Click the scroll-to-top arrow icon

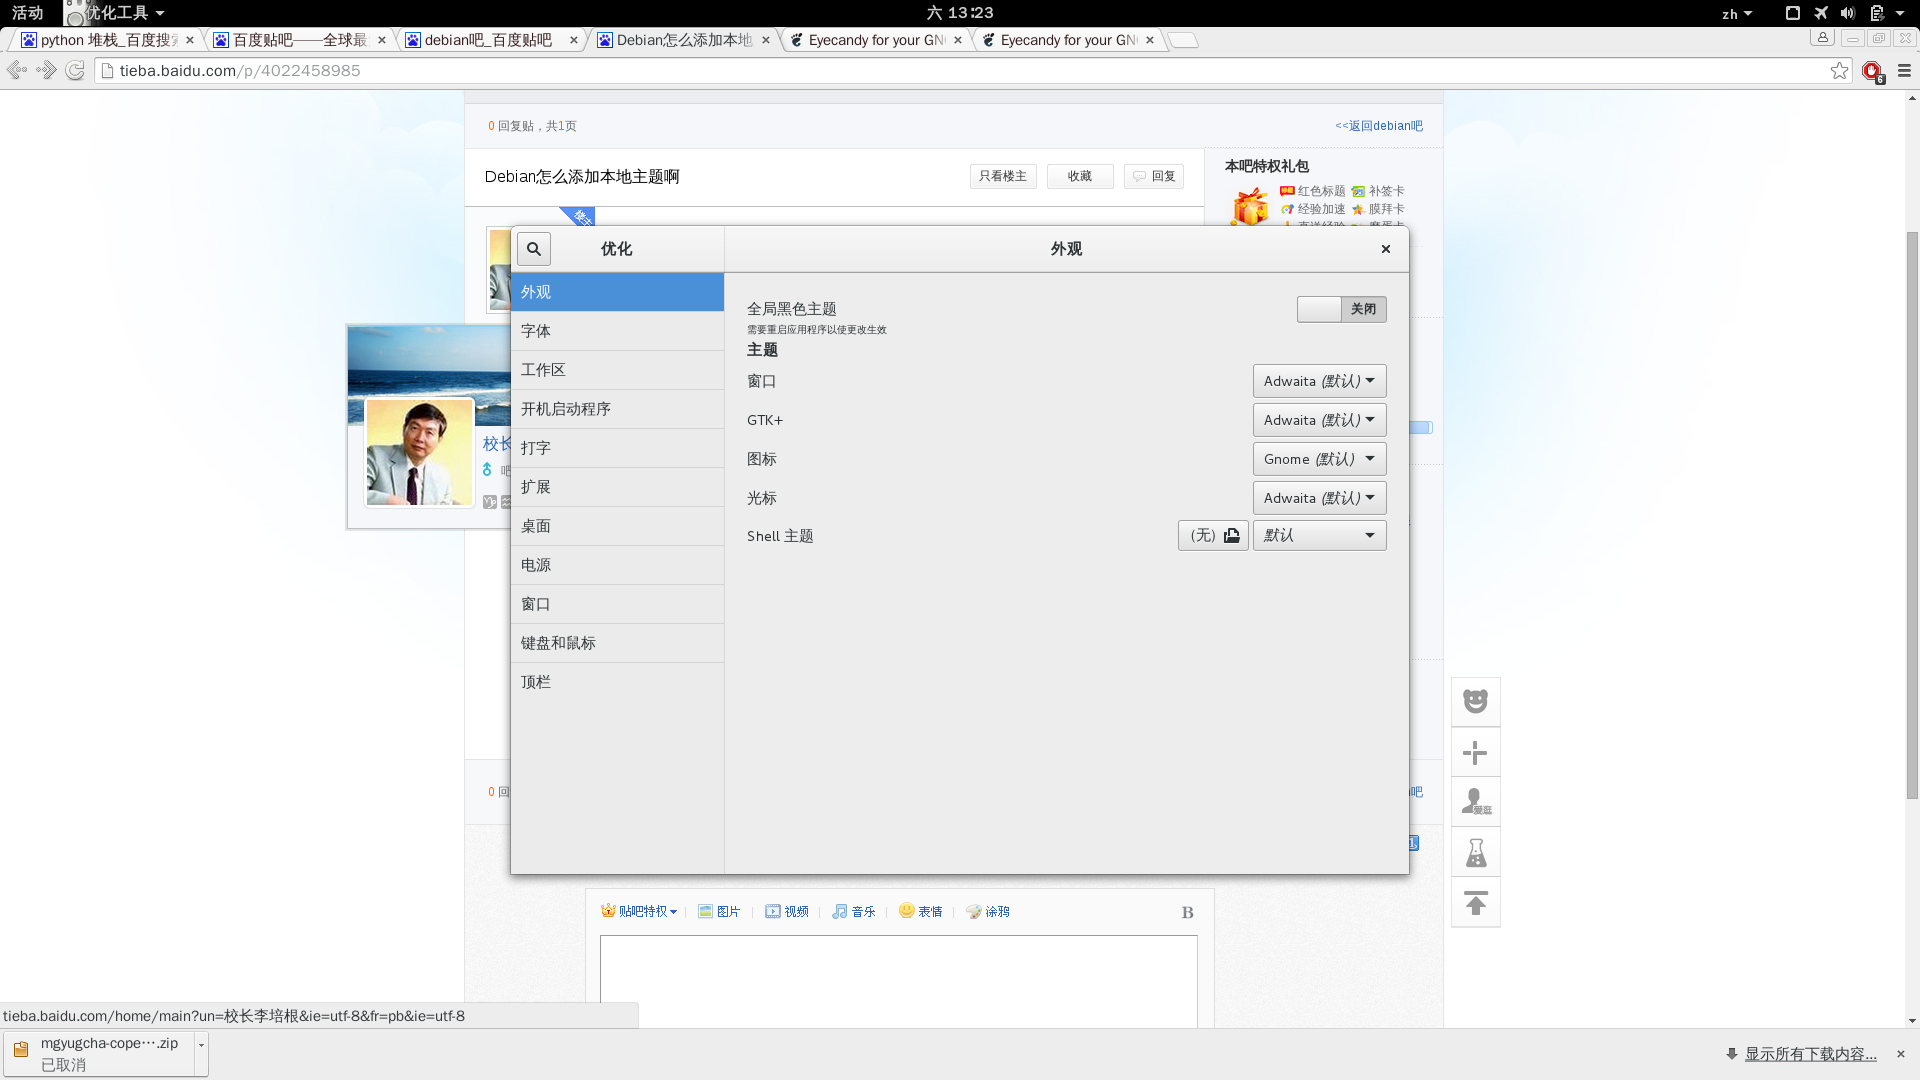tap(1475, 903)
